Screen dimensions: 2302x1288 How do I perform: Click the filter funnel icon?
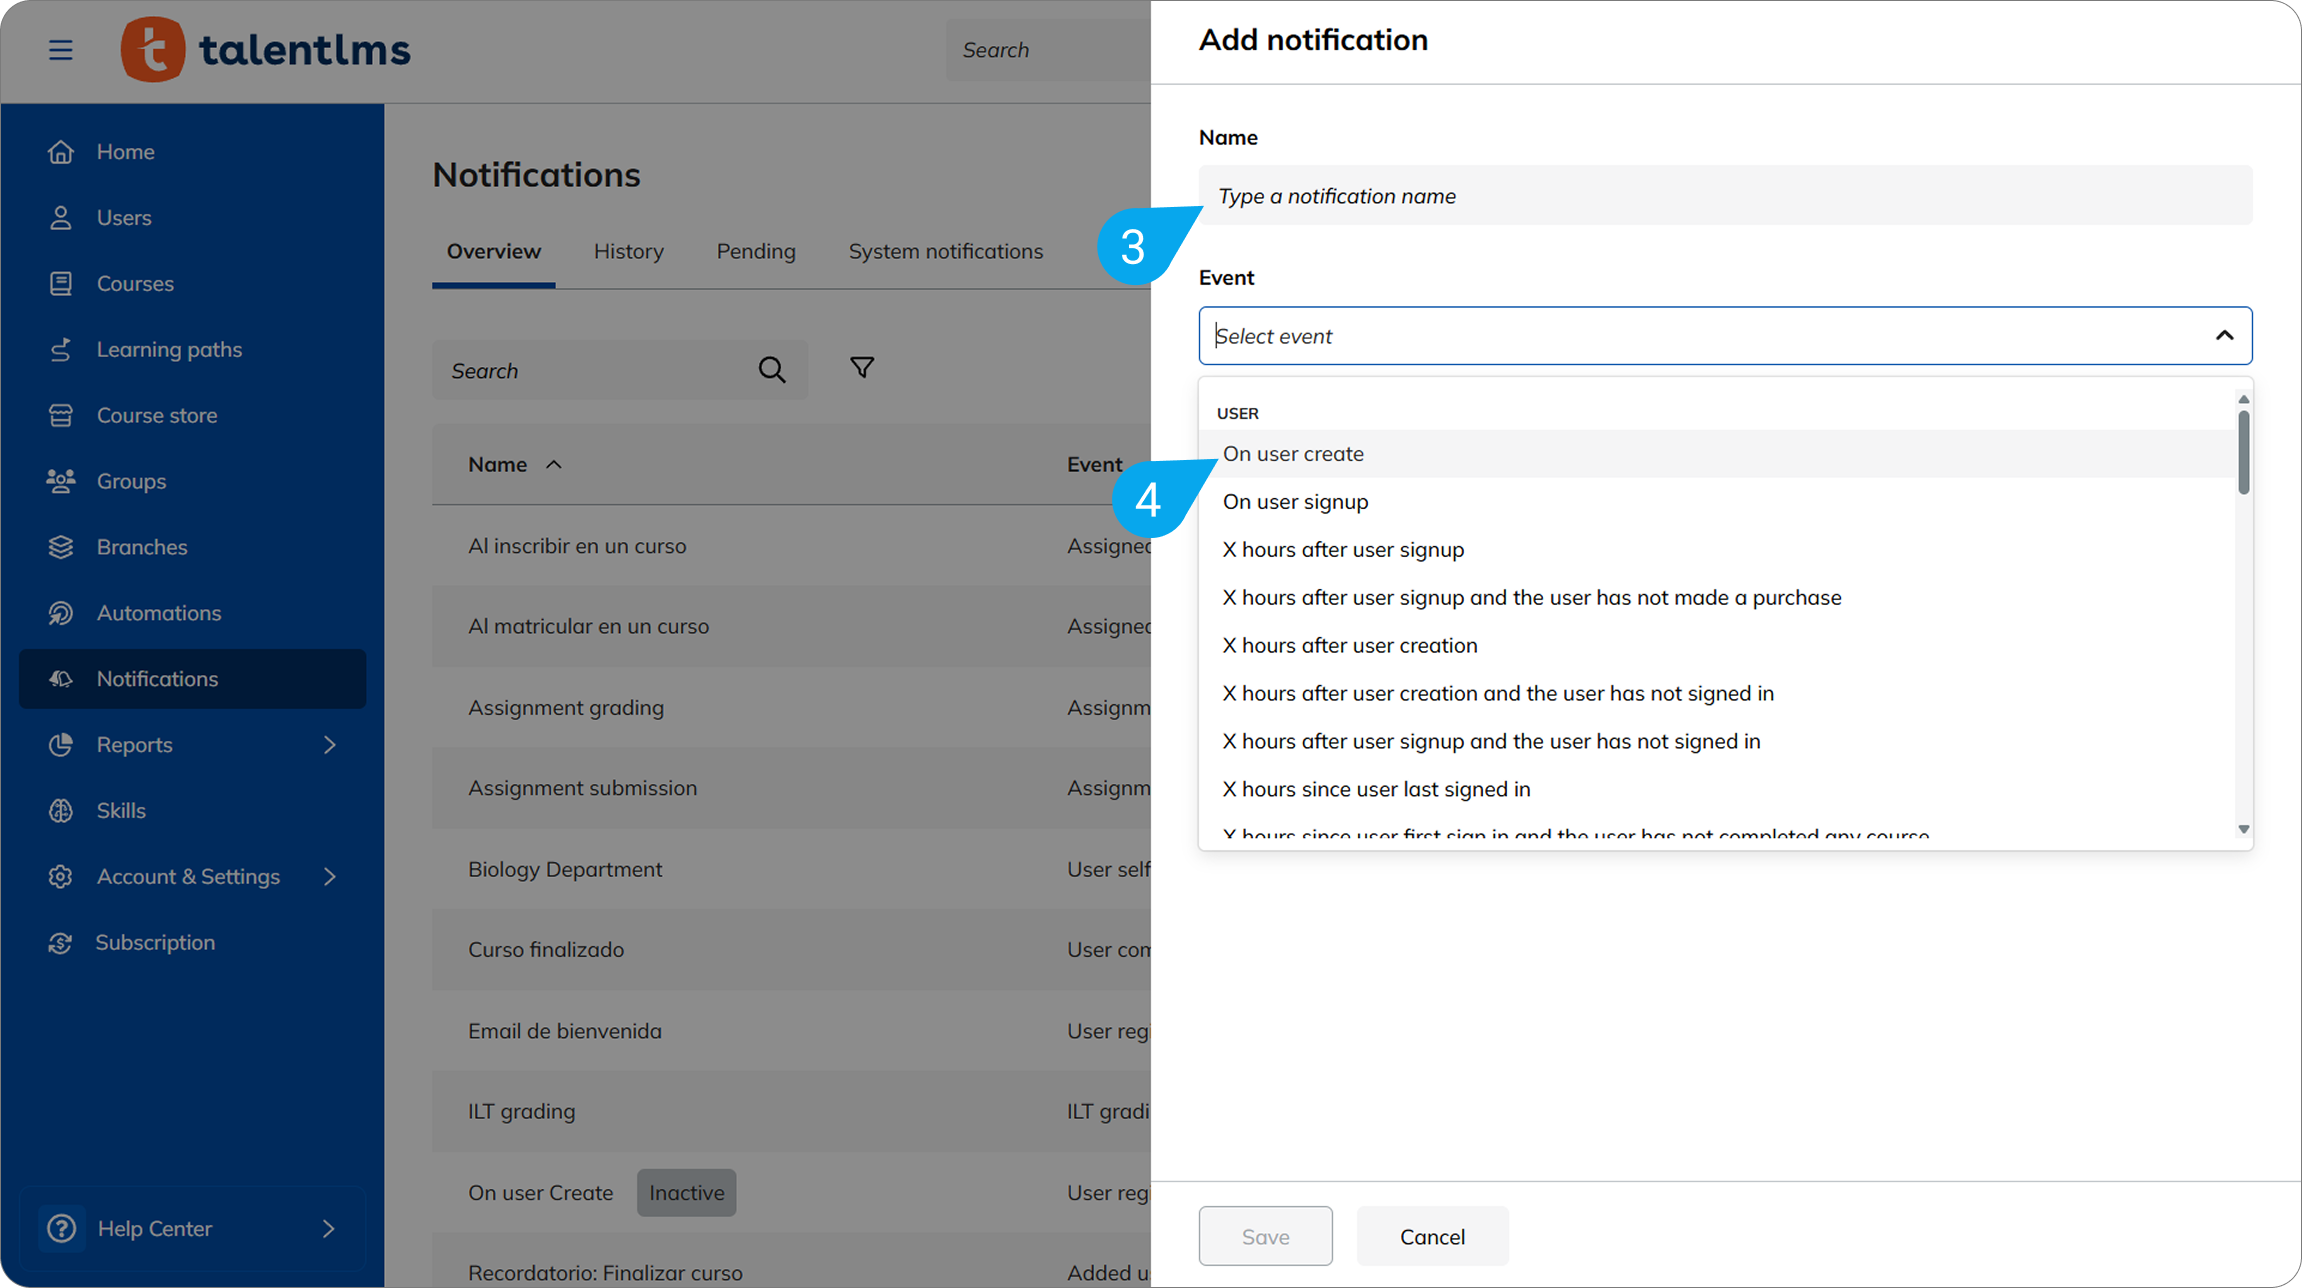point(861,368)
